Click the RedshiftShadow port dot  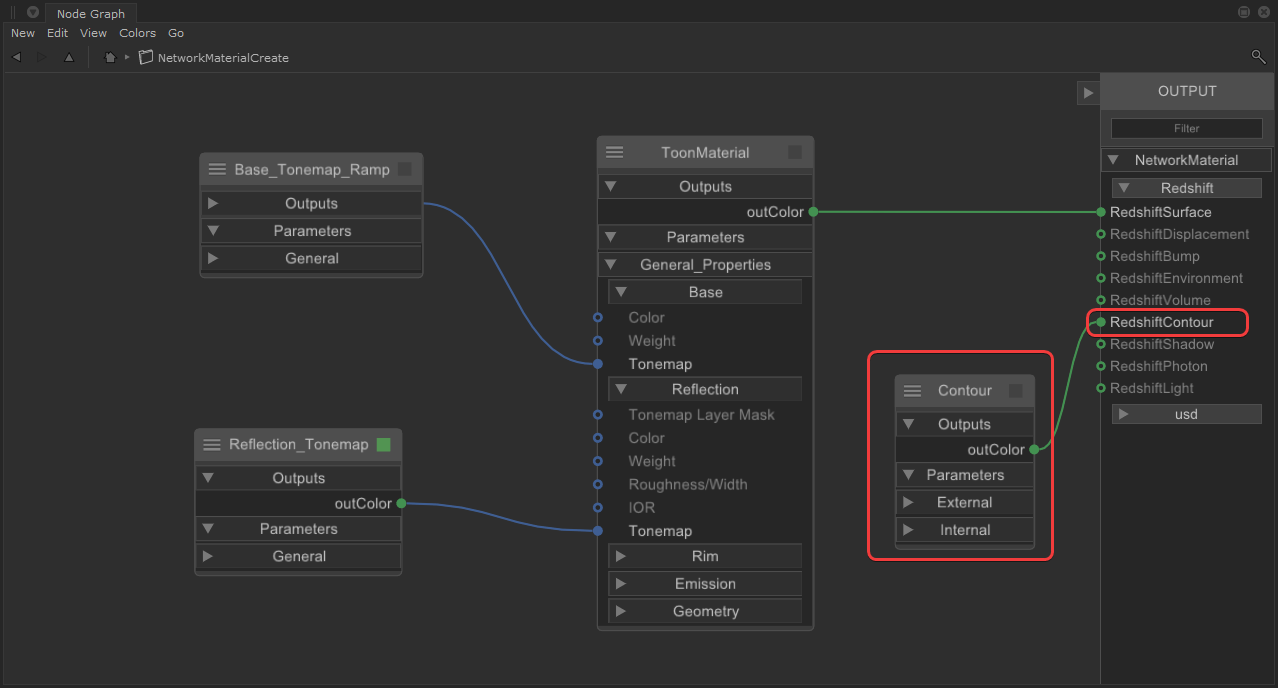coord(1101,344)
